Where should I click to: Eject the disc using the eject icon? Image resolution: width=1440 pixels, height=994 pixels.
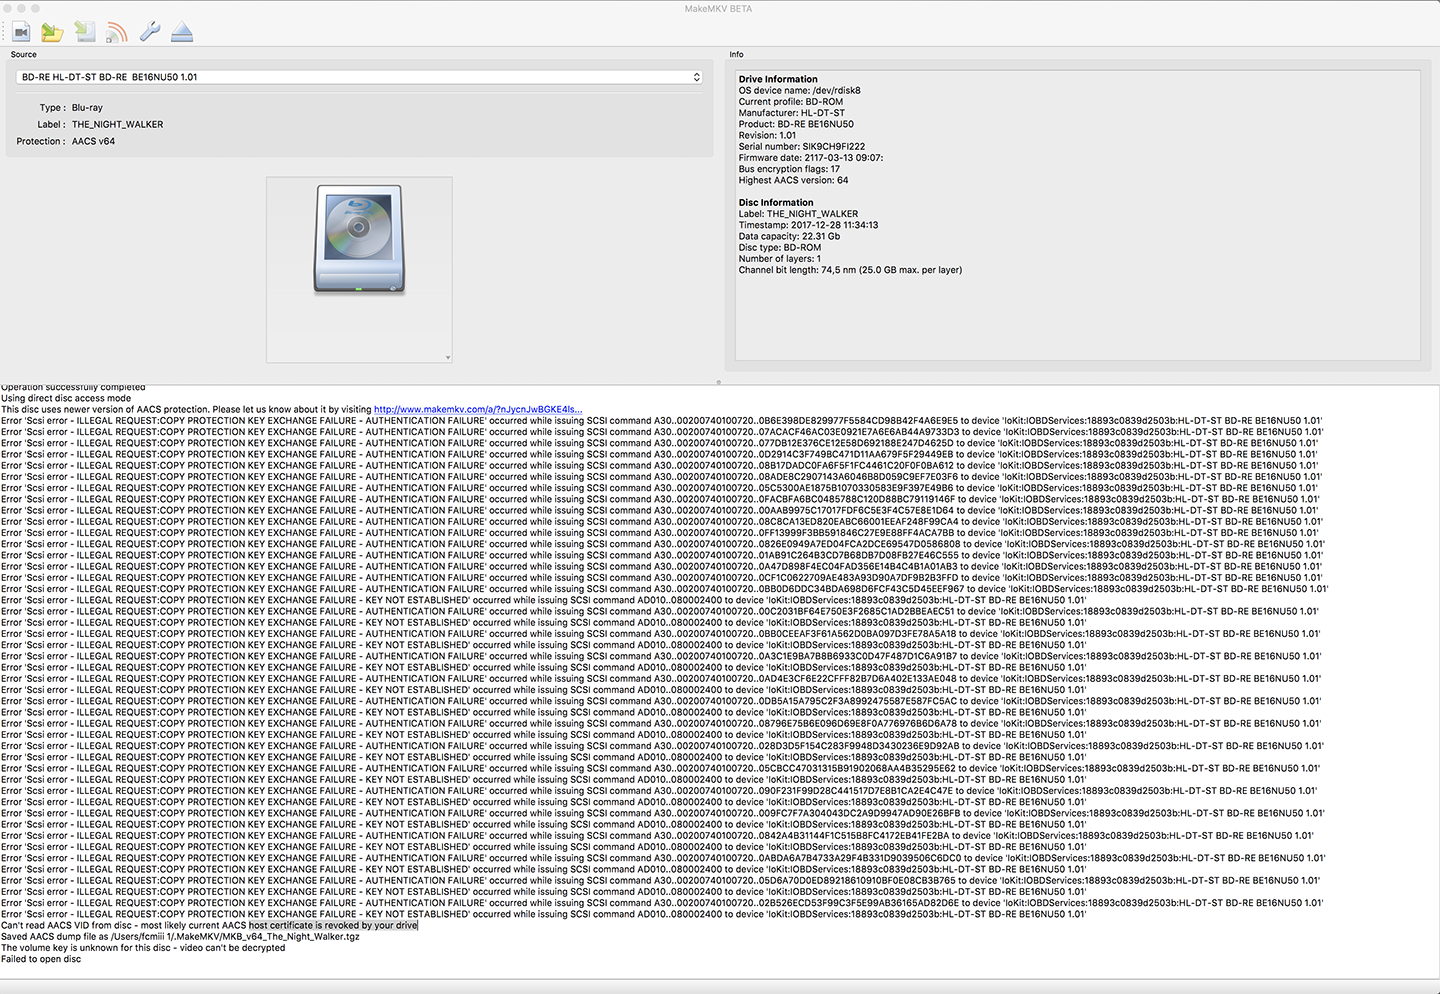point(181,32)
